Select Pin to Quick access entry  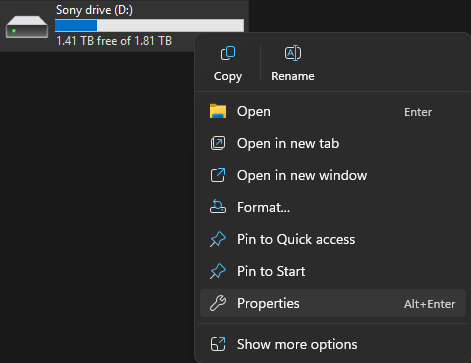point(333,239)
